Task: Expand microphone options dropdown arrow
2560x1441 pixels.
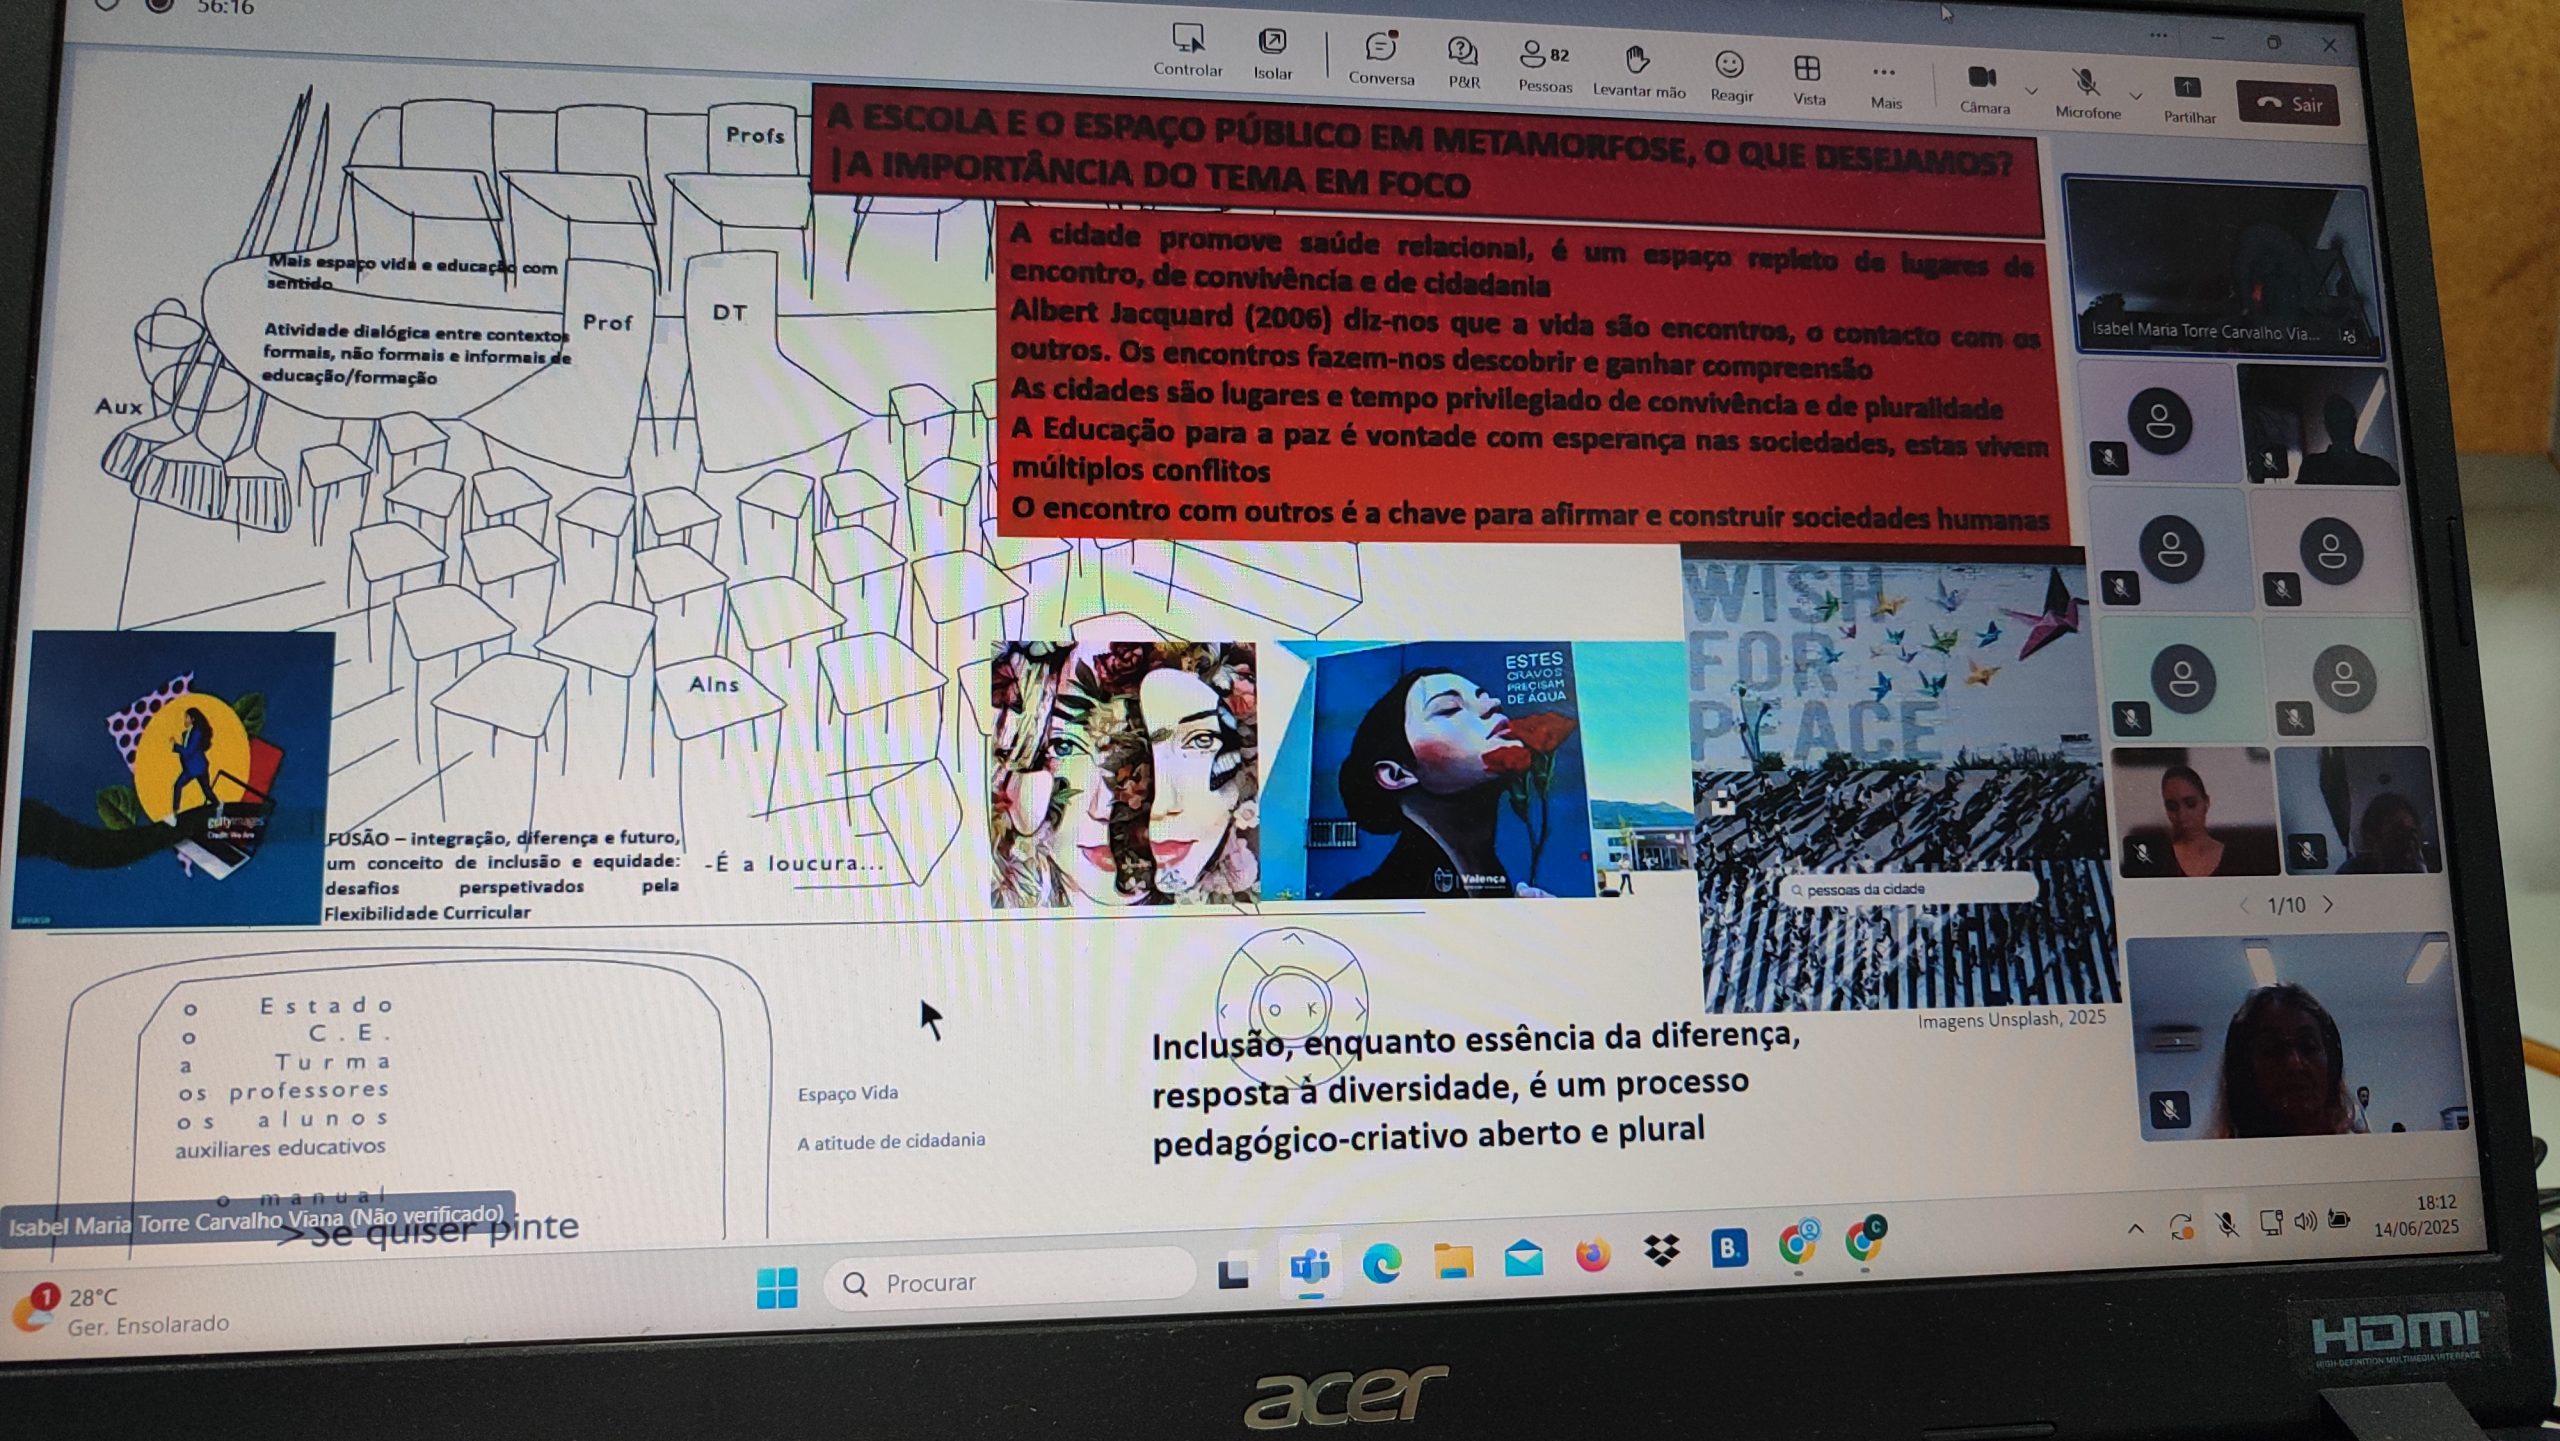Action: click(x=2135, y=96)
